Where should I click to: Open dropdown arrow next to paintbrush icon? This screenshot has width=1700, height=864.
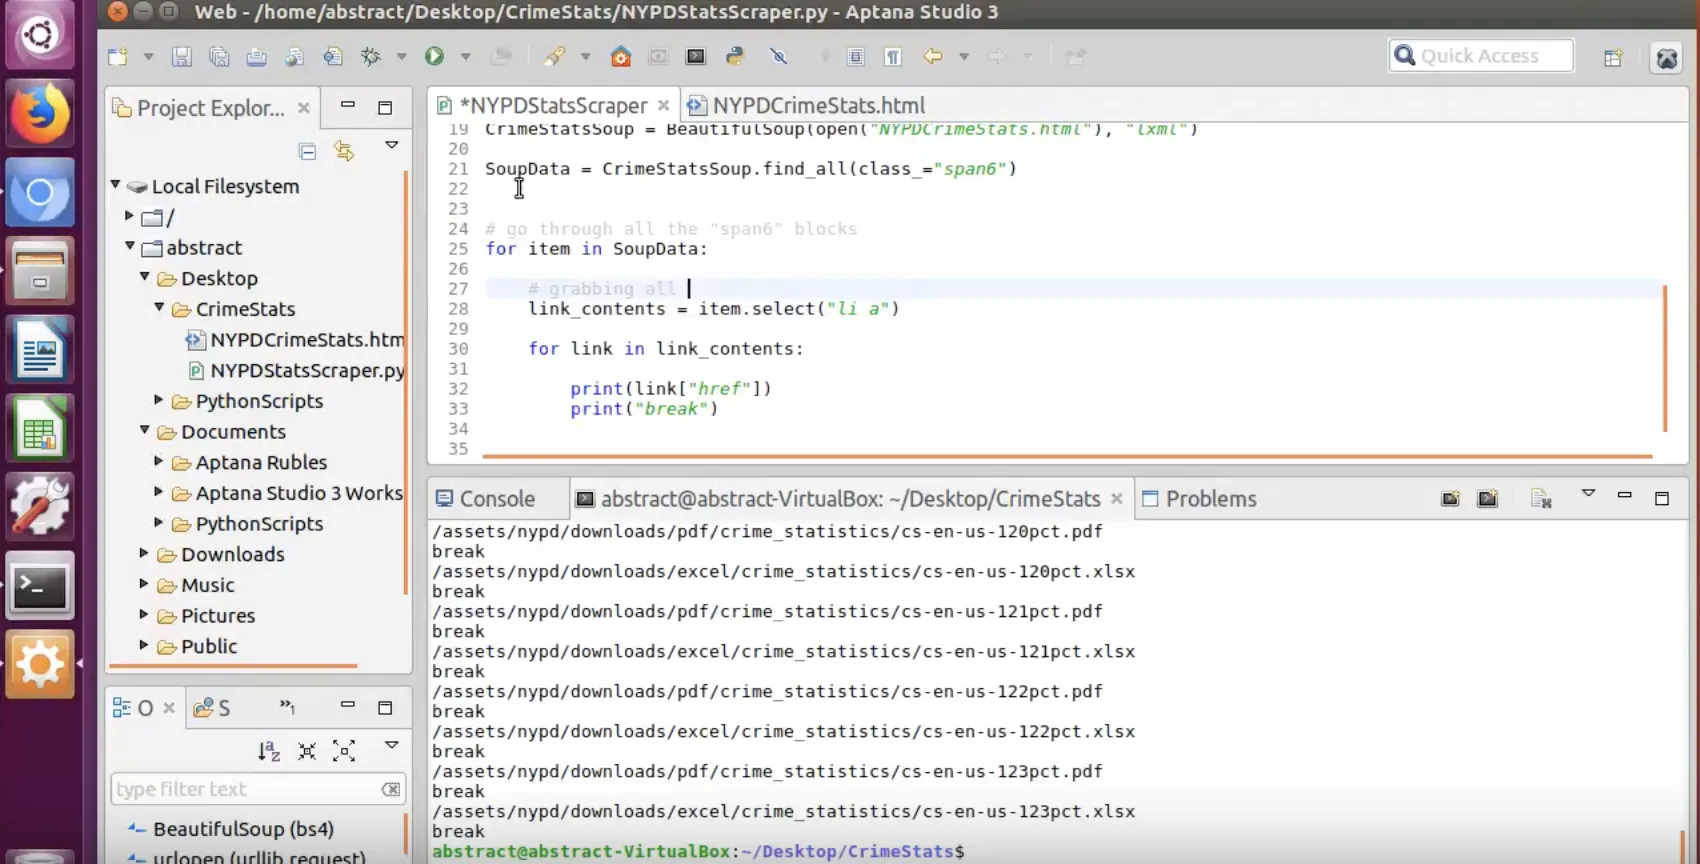click(x=585, y=57)
